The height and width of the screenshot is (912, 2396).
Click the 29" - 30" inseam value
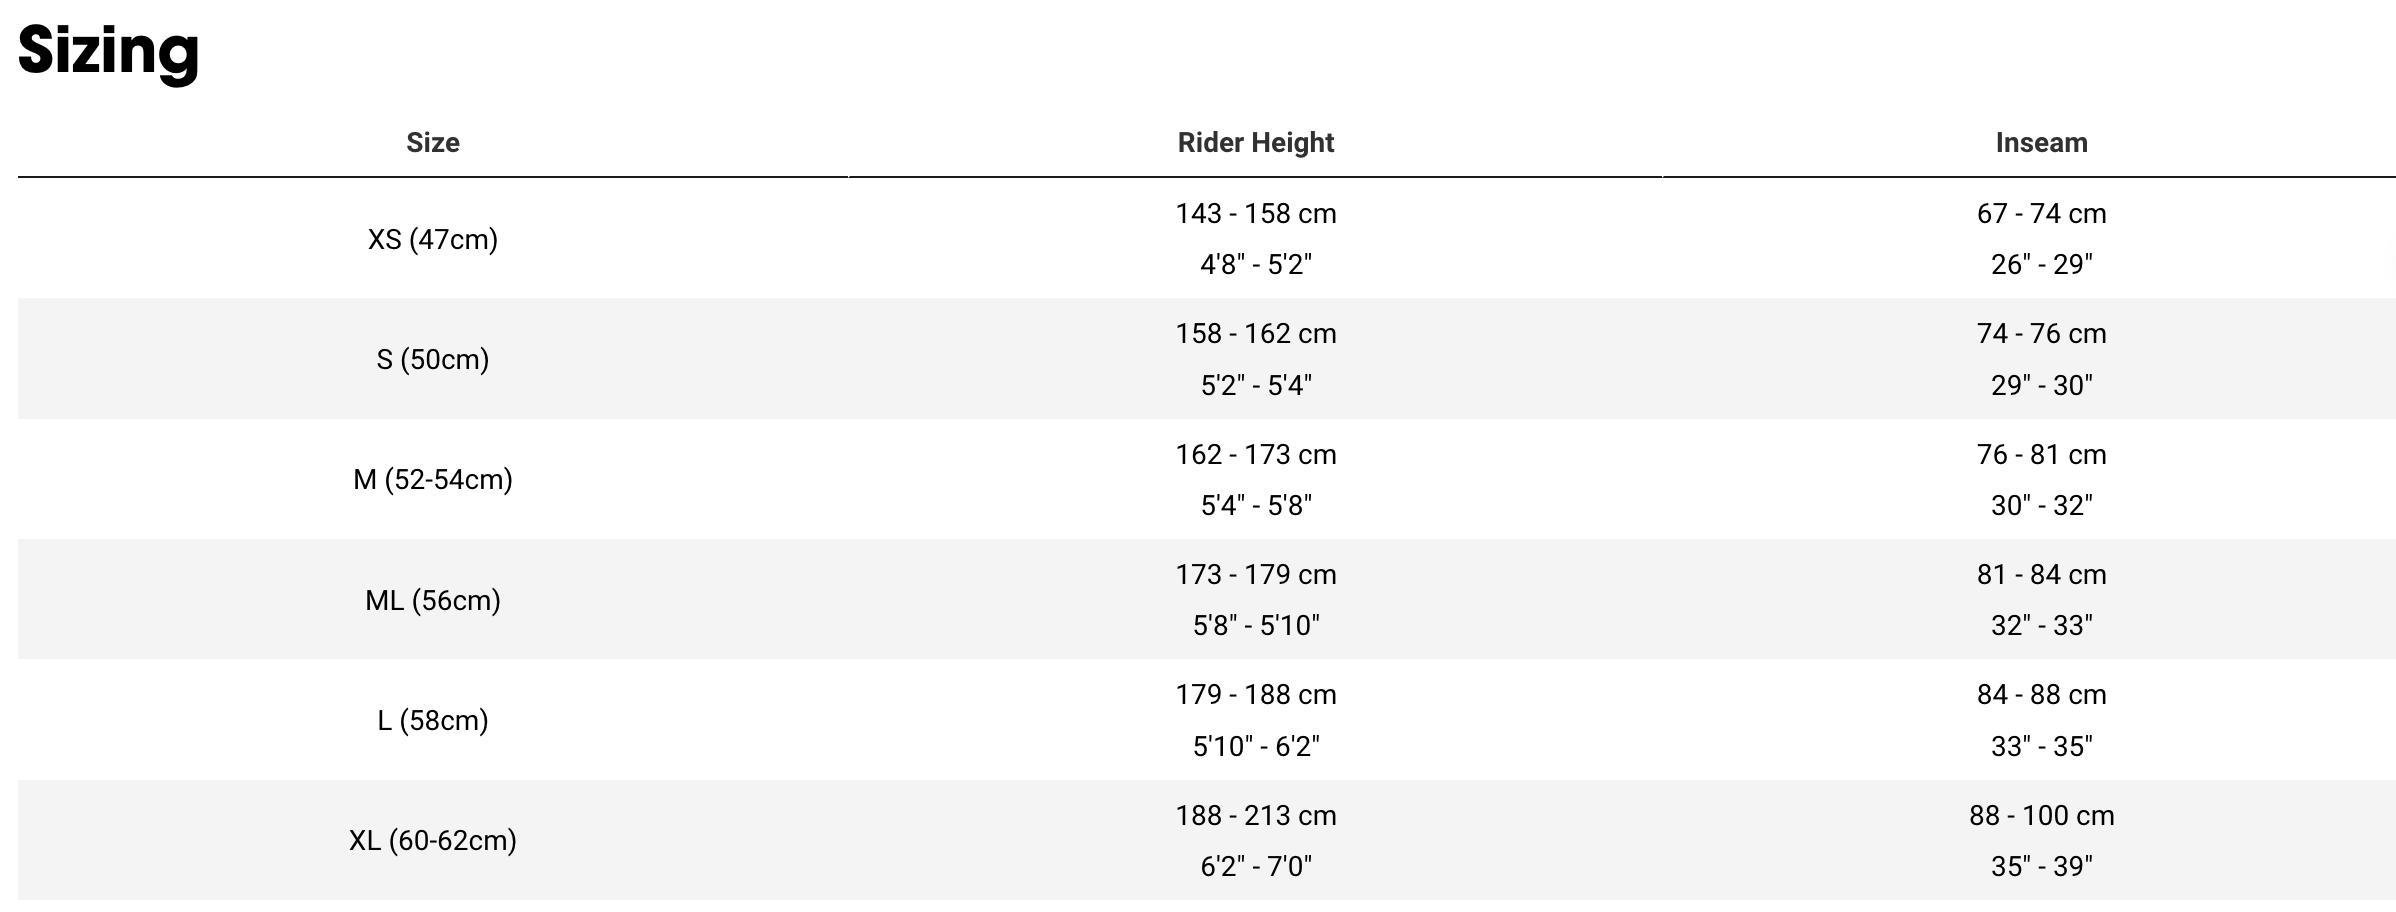pyautogui.click(x=2041, y=385)
